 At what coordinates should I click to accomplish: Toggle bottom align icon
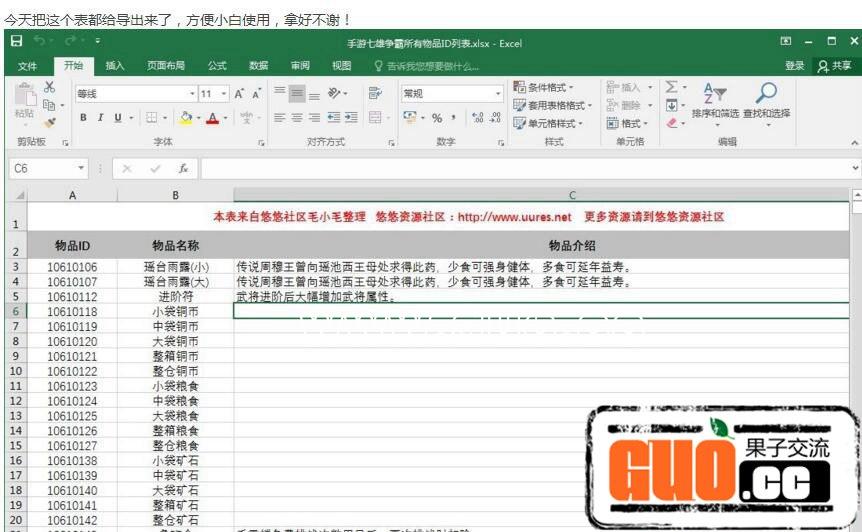point(314,95)
